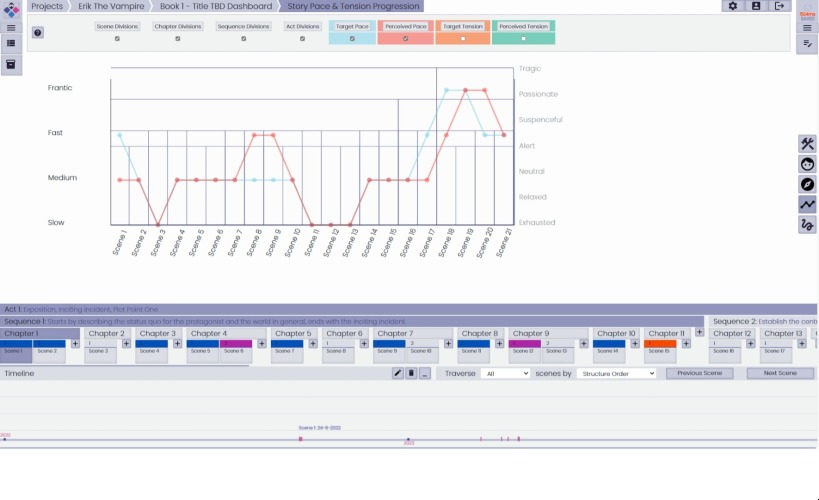Toggle the Act Divisions checkbox
Image resolution: width=819 pixels, height=500 pixels.
[302, 39]
